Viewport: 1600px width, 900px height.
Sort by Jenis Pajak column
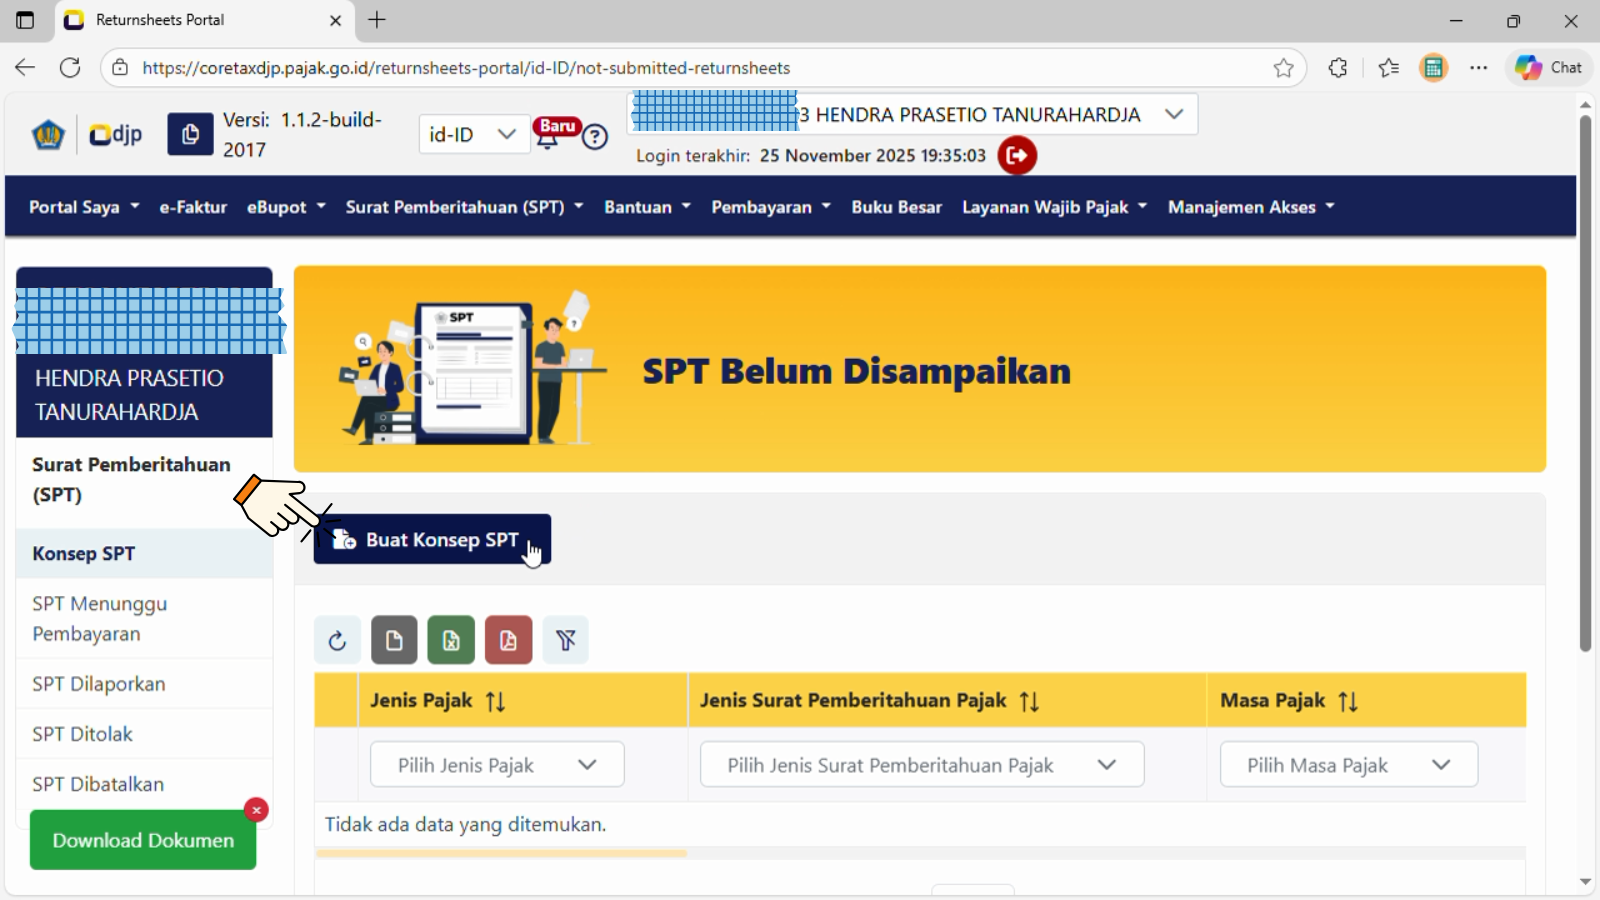[495, 702]
